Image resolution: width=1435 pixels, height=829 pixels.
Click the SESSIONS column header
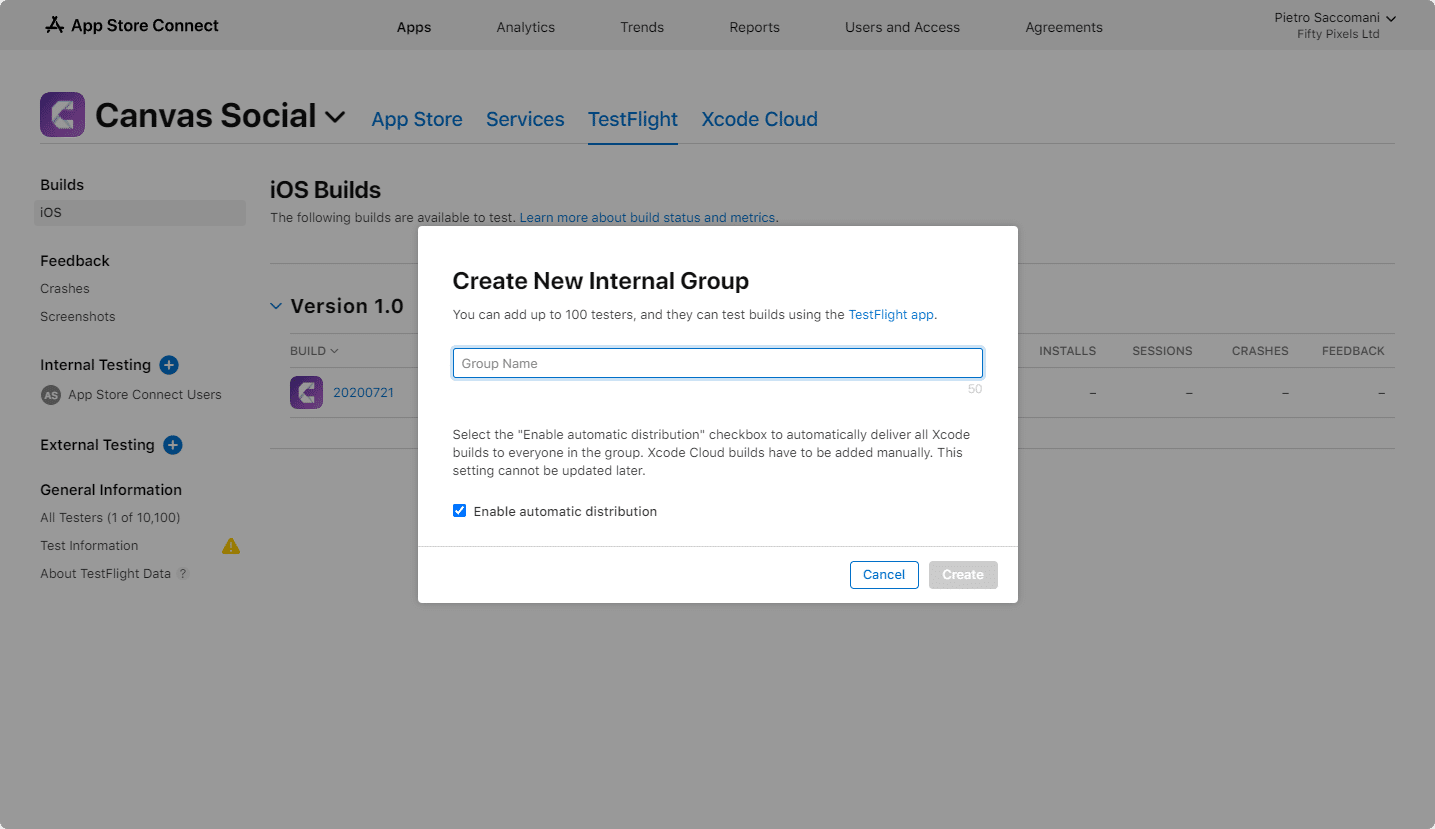click(1162, 351)
